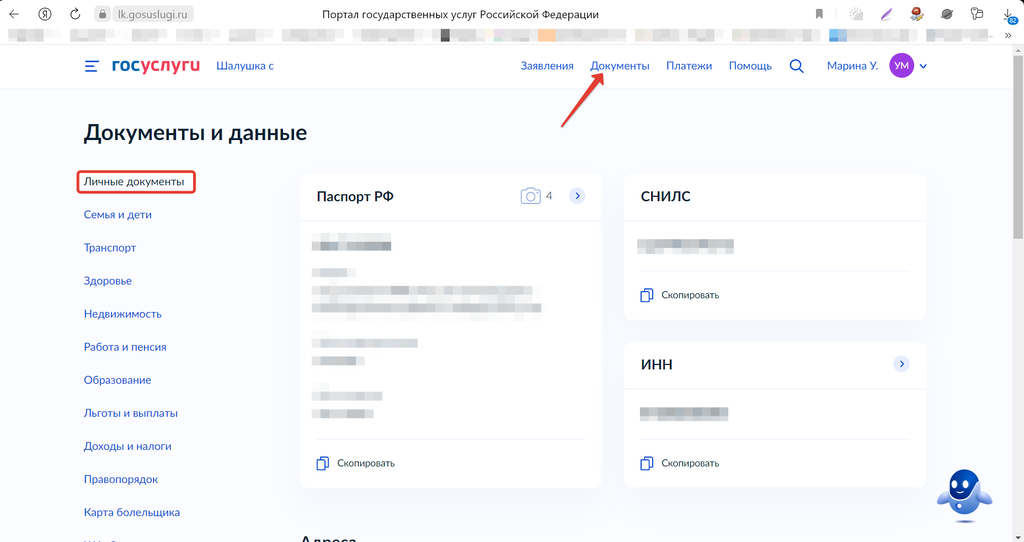
Task: Open Заявления in the top navigation
Action: pyautogui.click(x=547, y=66)
